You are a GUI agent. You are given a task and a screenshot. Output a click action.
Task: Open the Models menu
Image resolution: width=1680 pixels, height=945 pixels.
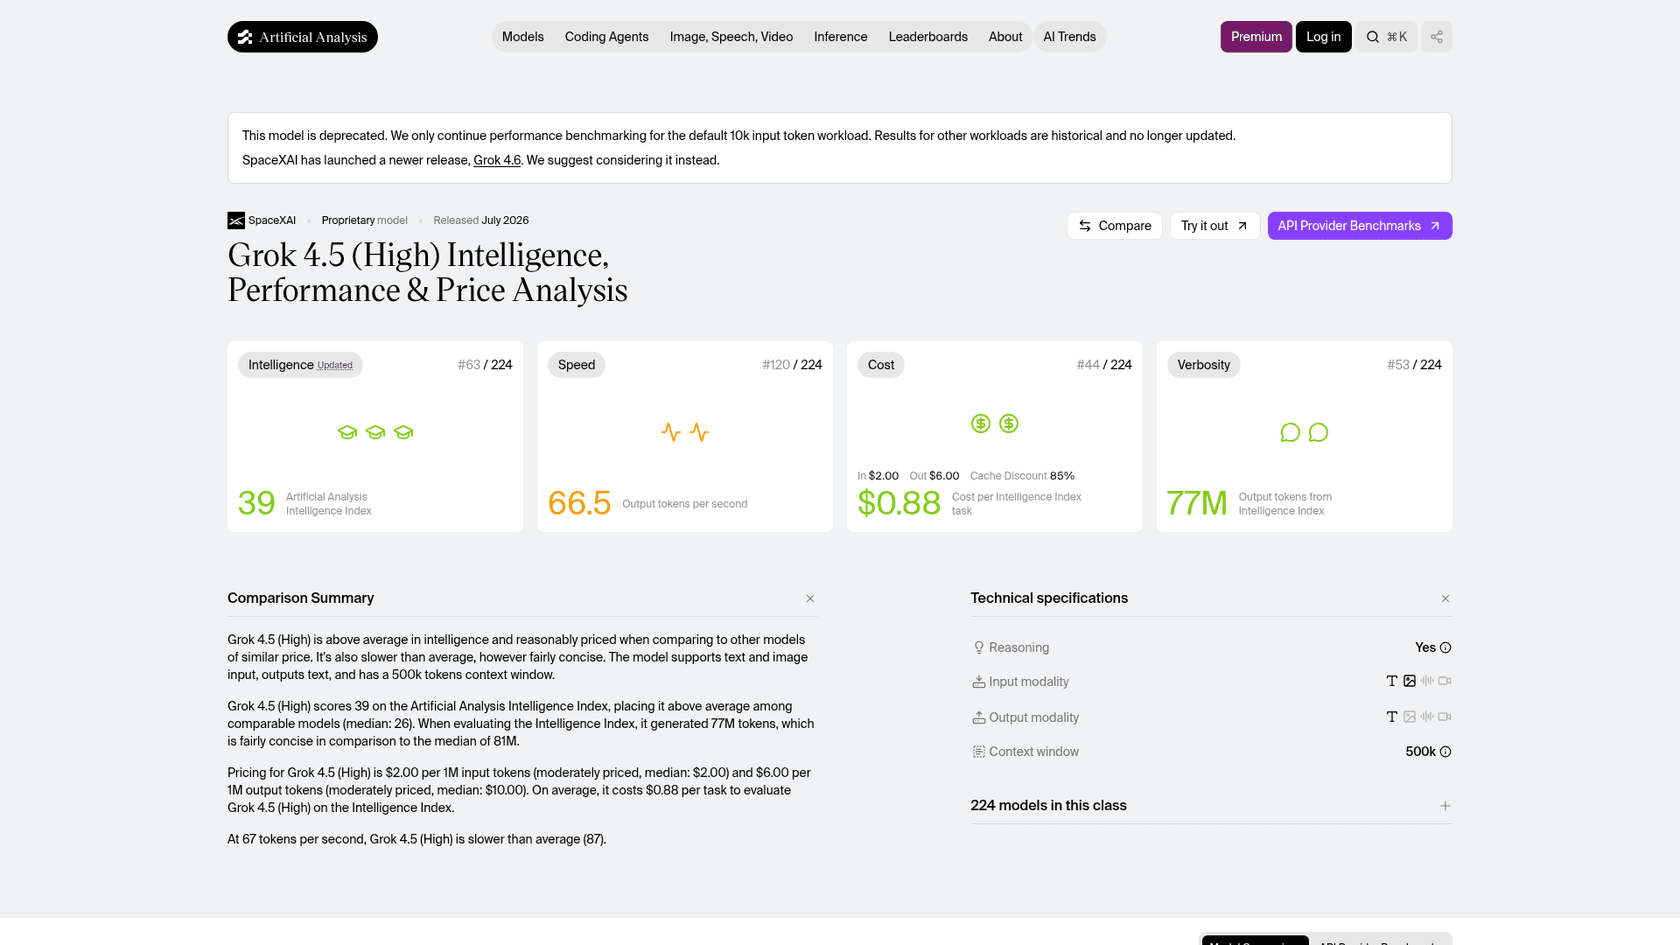click(x=523, y=37)
